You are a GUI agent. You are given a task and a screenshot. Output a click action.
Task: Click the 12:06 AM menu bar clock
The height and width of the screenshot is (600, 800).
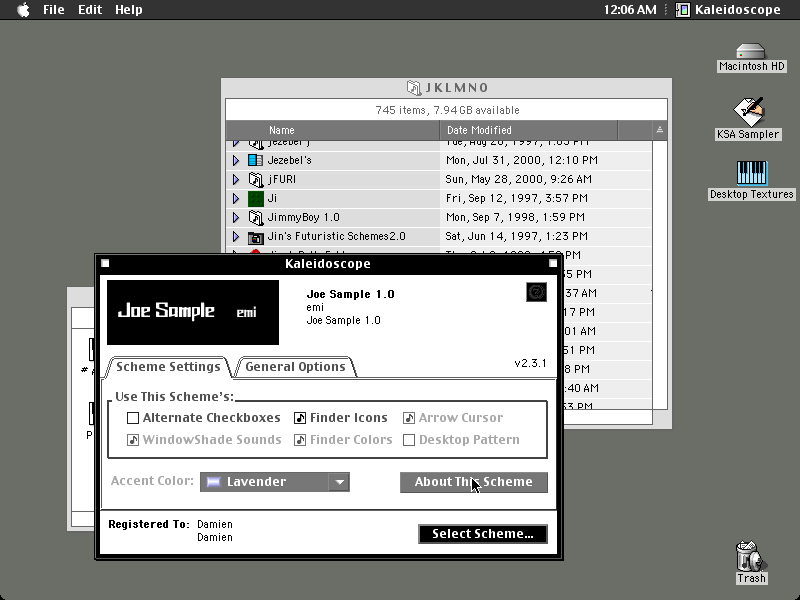[630, 10]
